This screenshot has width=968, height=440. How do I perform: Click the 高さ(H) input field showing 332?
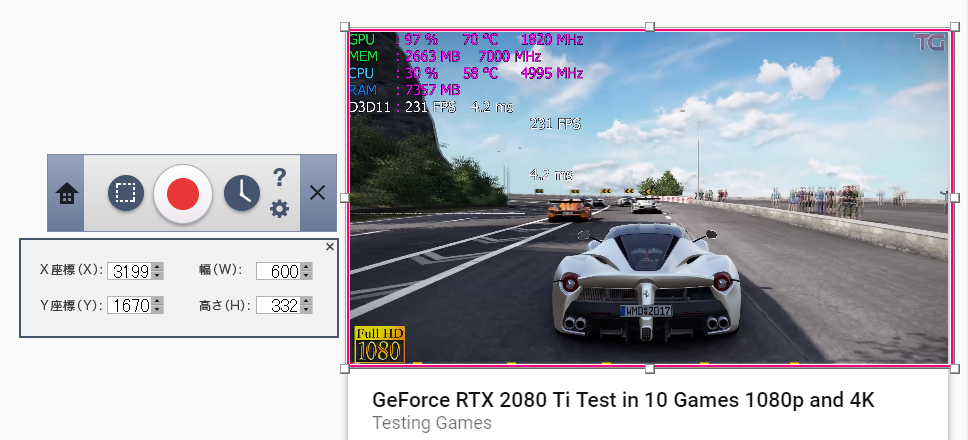click(278, 305)
